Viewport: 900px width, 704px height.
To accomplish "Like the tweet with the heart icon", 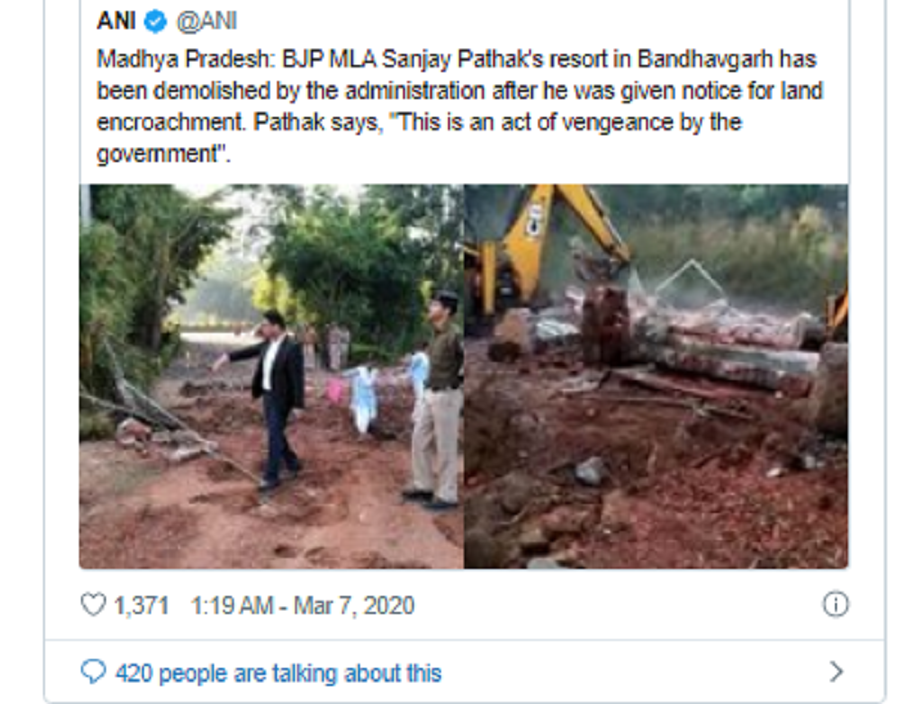I will click(93, 605).
